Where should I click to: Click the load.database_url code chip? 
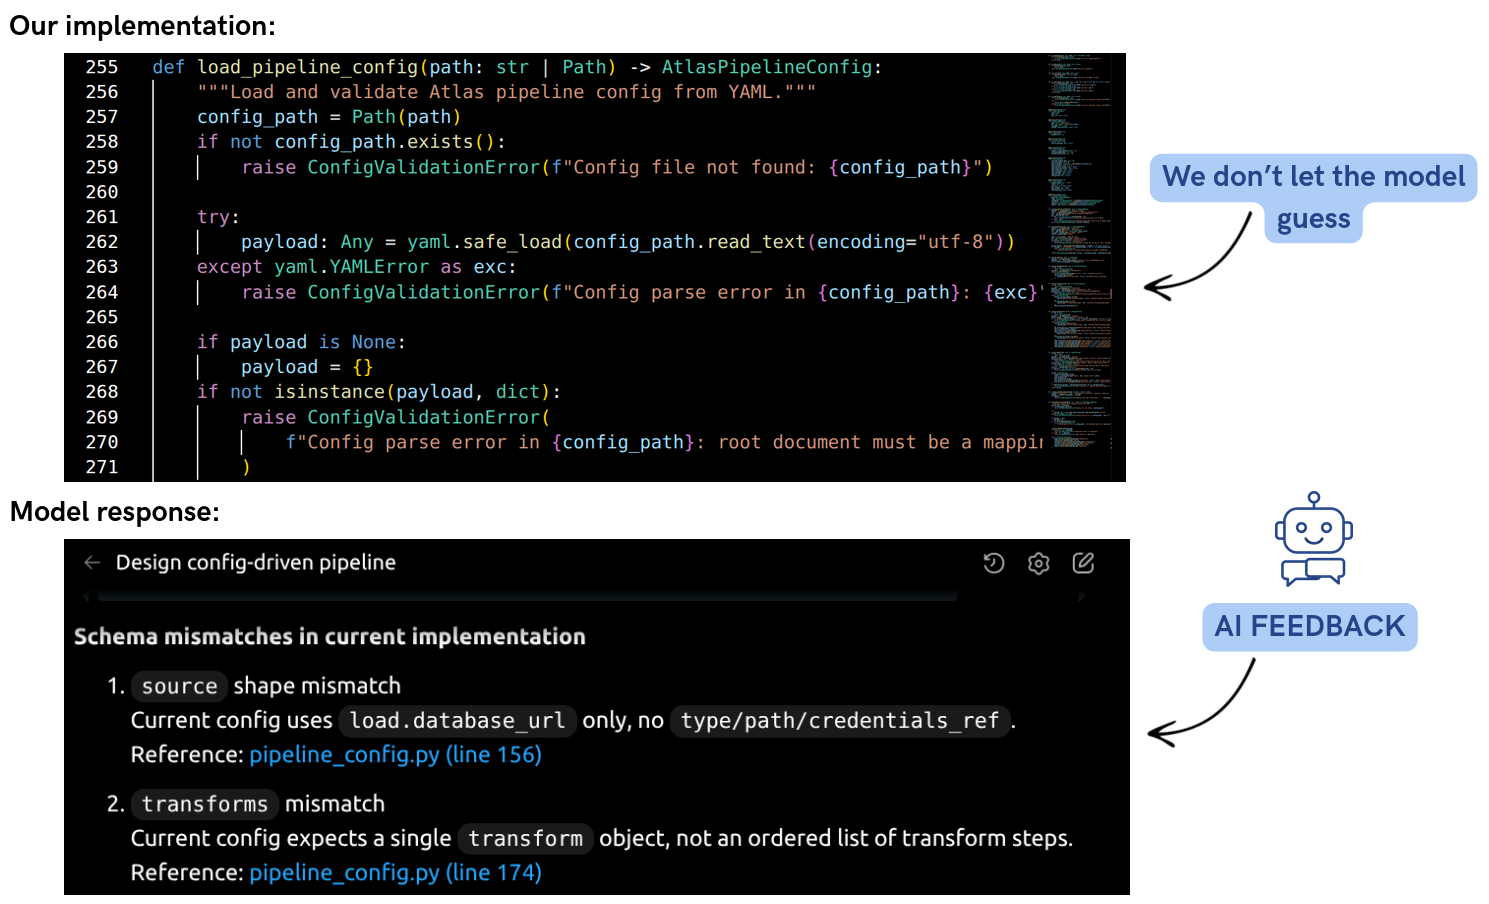pos(457,720)
